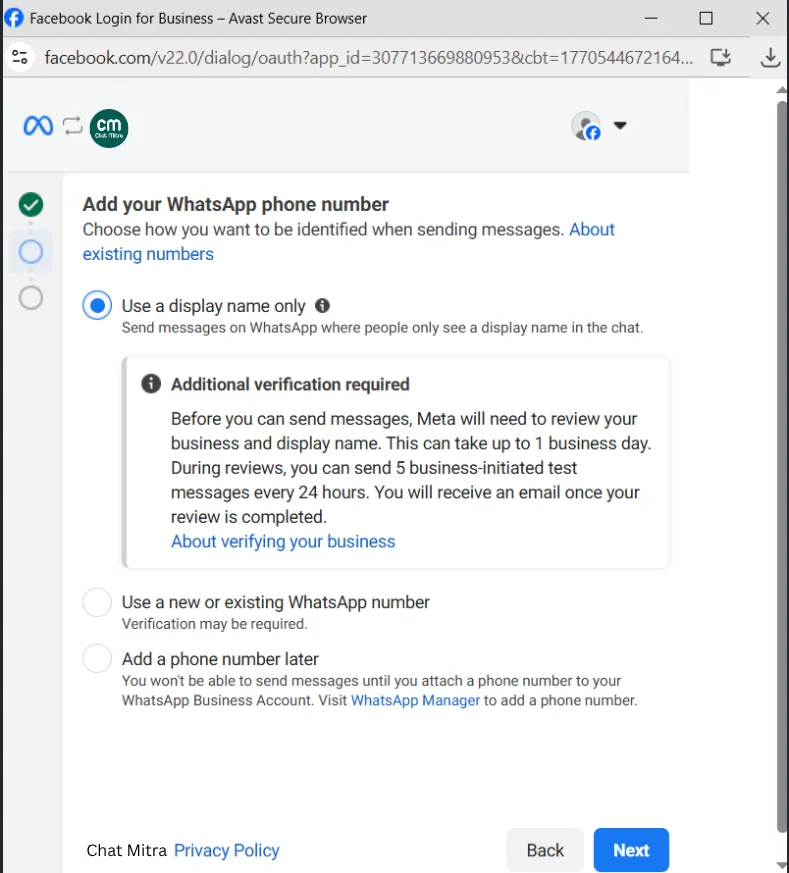Select Add a phone number later
The height and width of the screenshot is (873, 789).
click(x=97, y=658)
